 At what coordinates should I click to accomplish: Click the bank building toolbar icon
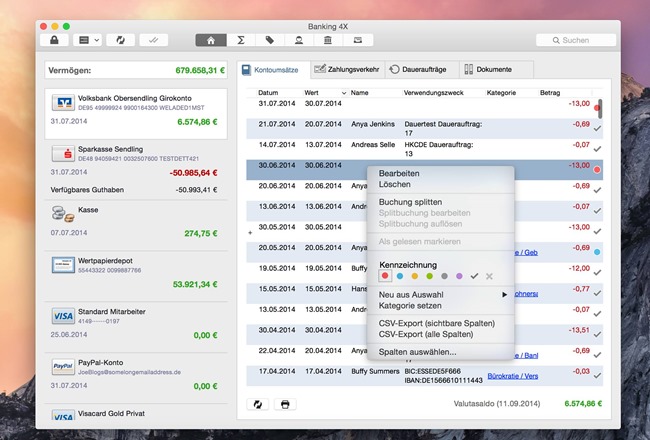point(328,40)
